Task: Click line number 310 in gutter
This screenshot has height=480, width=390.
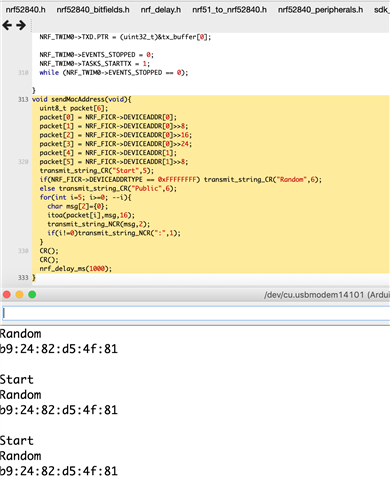Action: [x=23, y=73]
